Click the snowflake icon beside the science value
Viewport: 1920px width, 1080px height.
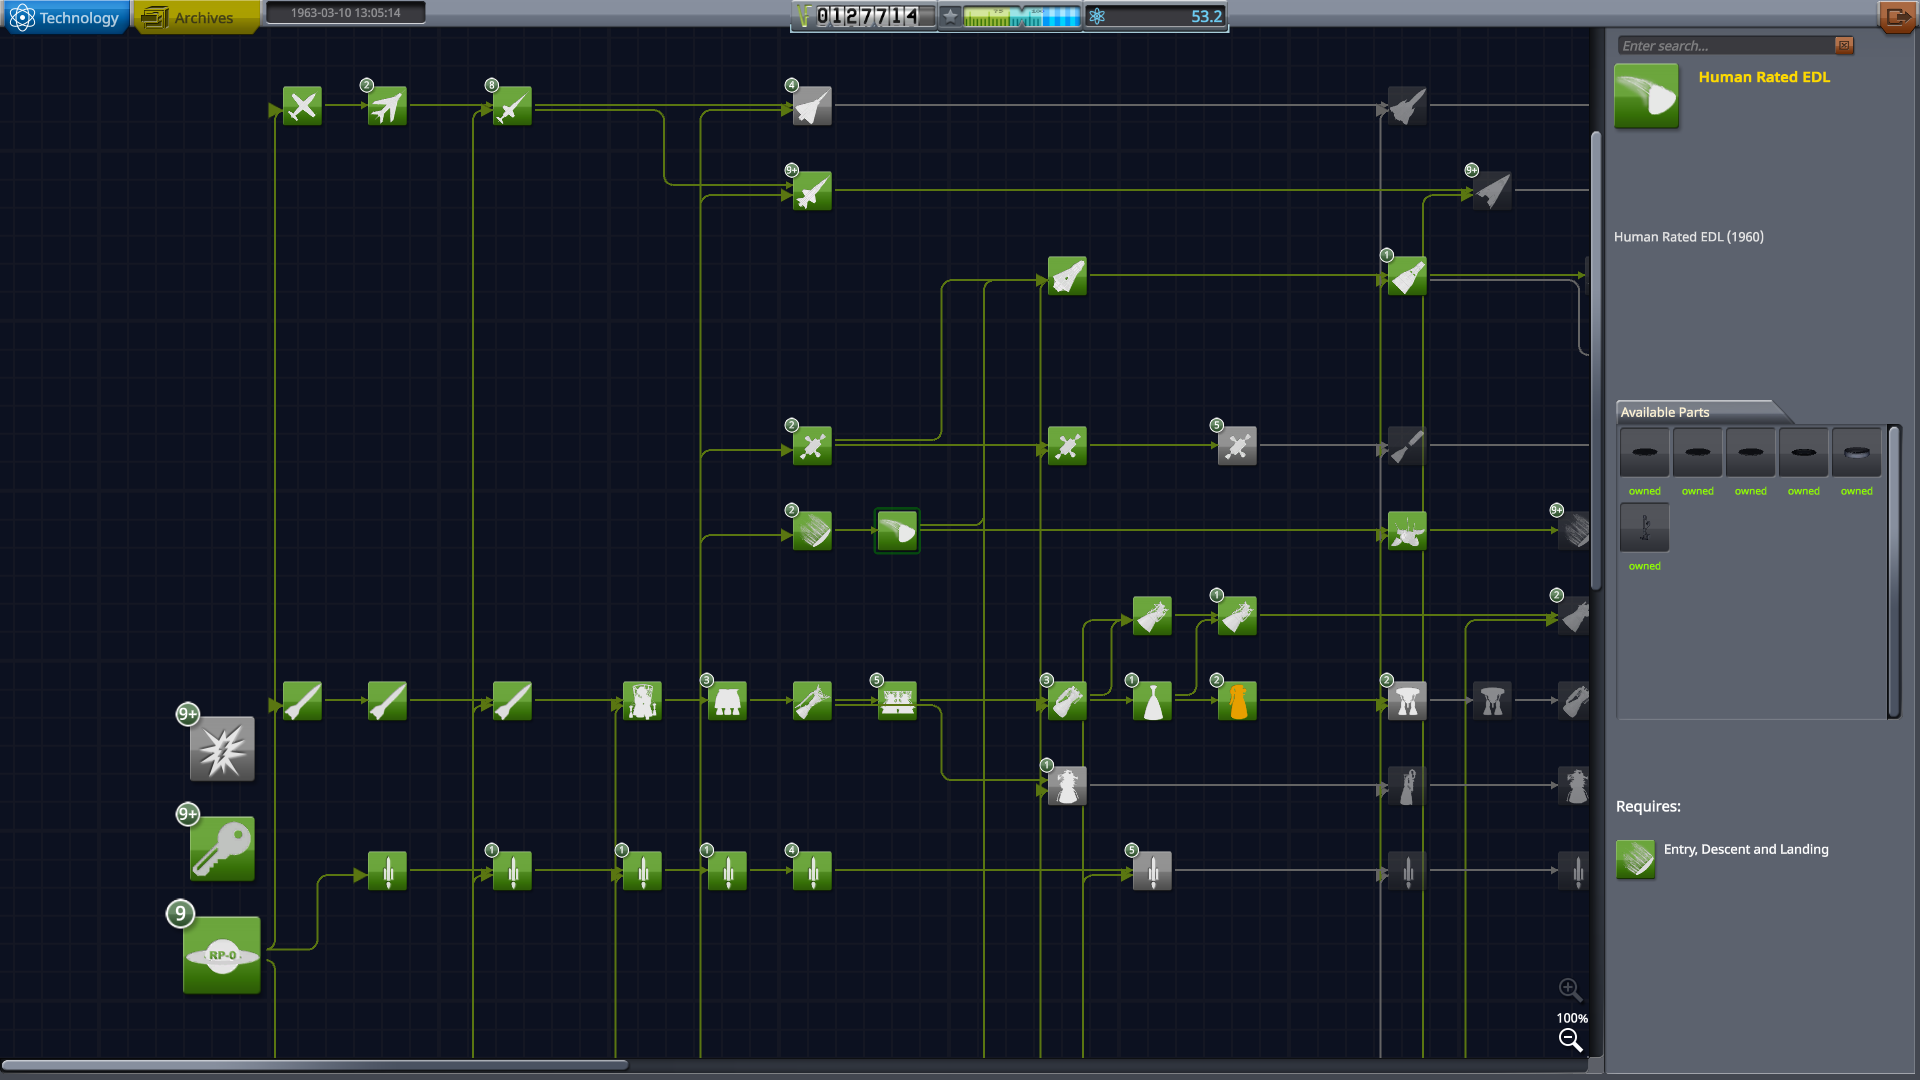pyautogui.click(x=1097, y=17)
